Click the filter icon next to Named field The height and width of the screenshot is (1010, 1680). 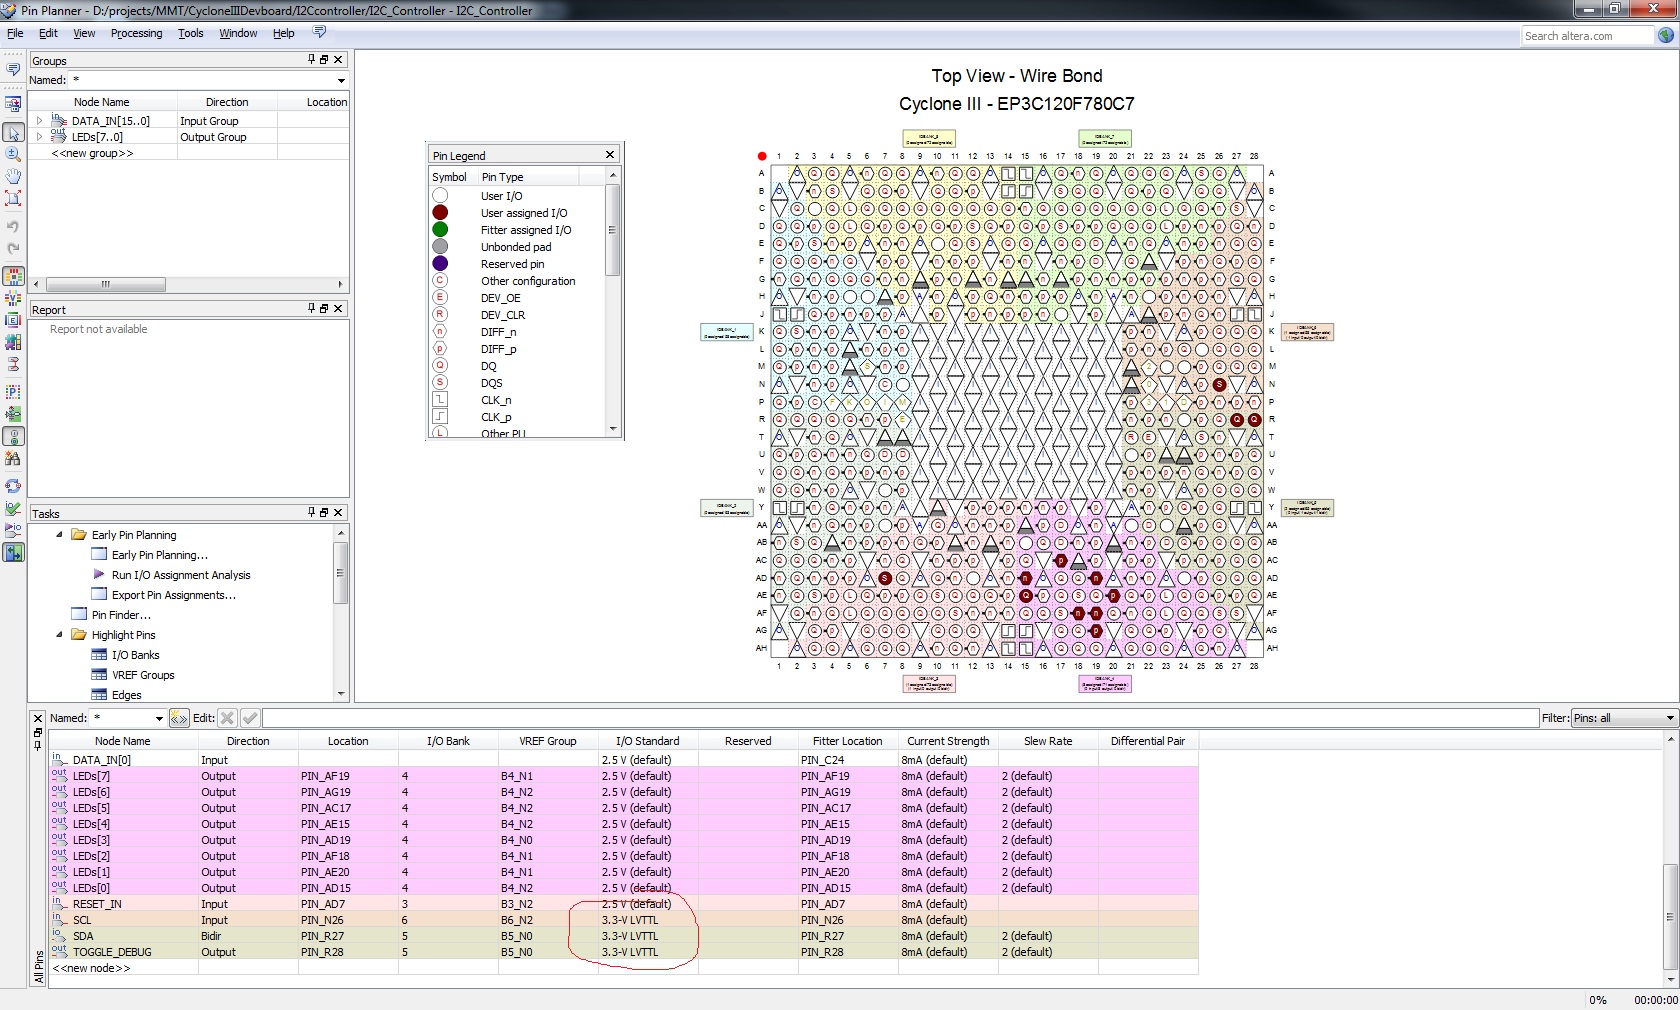(x=179, y=718)
